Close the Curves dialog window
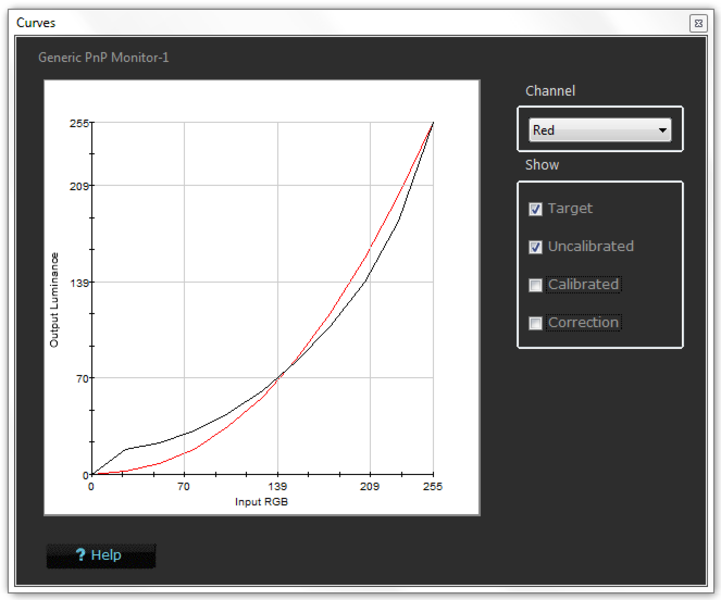The height and width of the screenshot is (600, 721). coord(697,22)
